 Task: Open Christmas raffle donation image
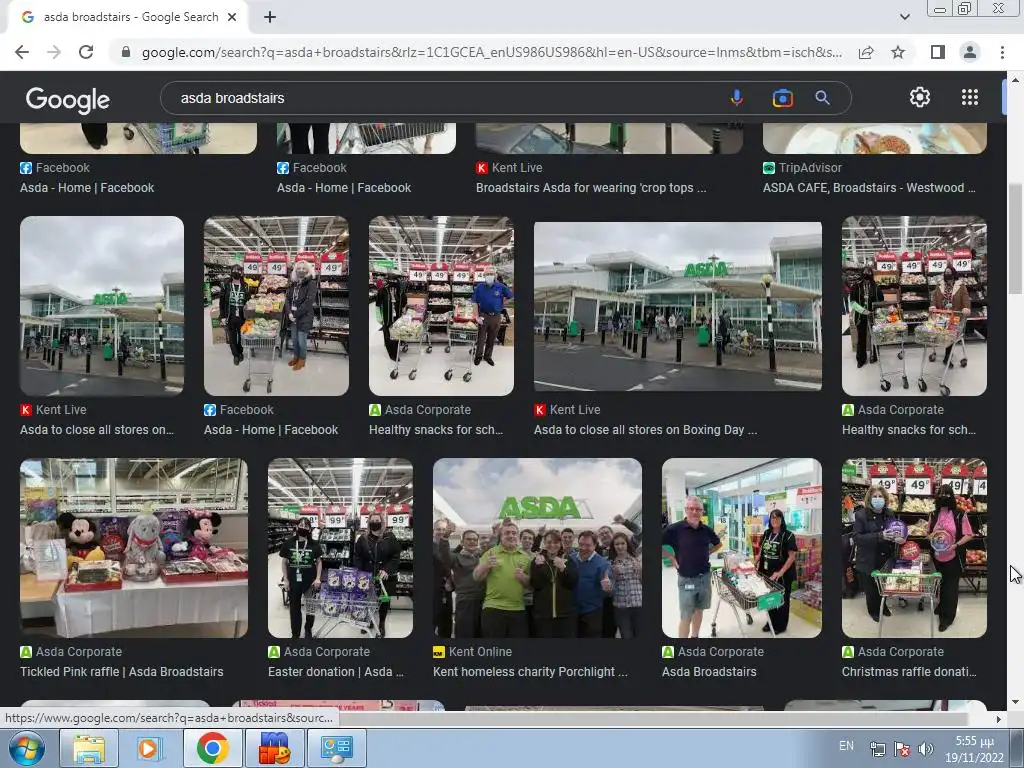point(914,547)
